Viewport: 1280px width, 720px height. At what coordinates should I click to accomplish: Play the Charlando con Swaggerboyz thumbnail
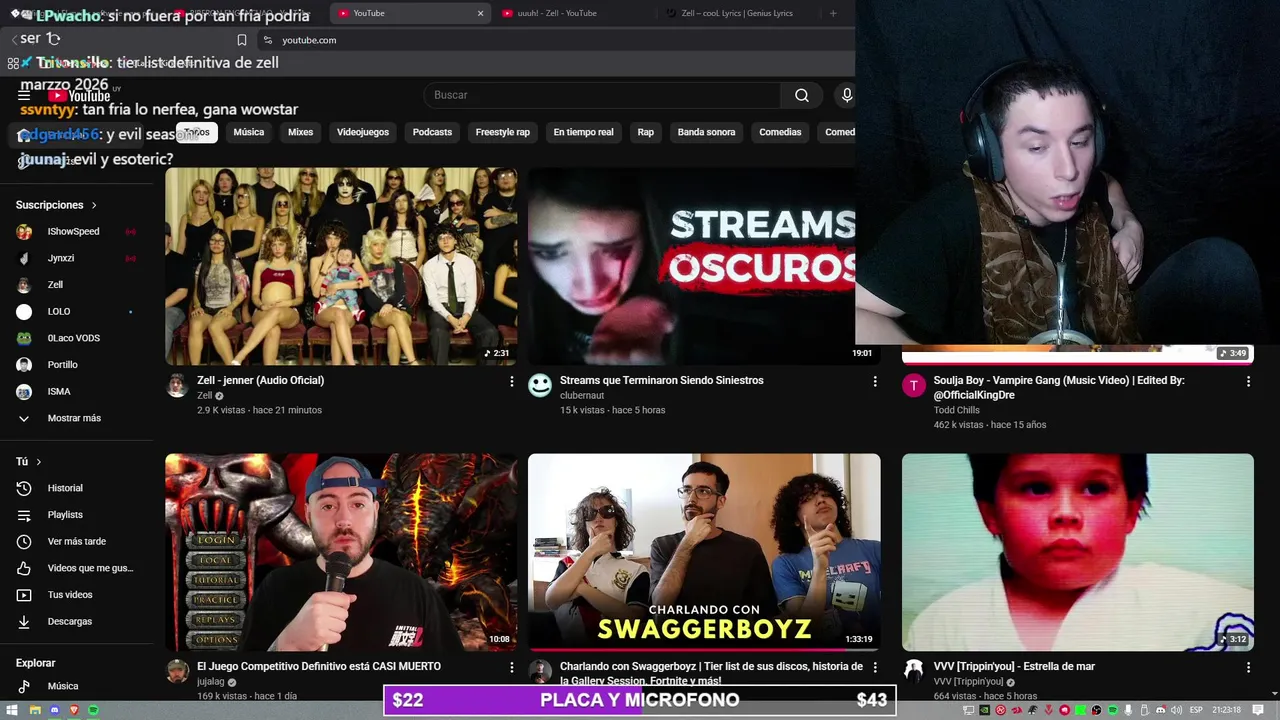(704, 552)
